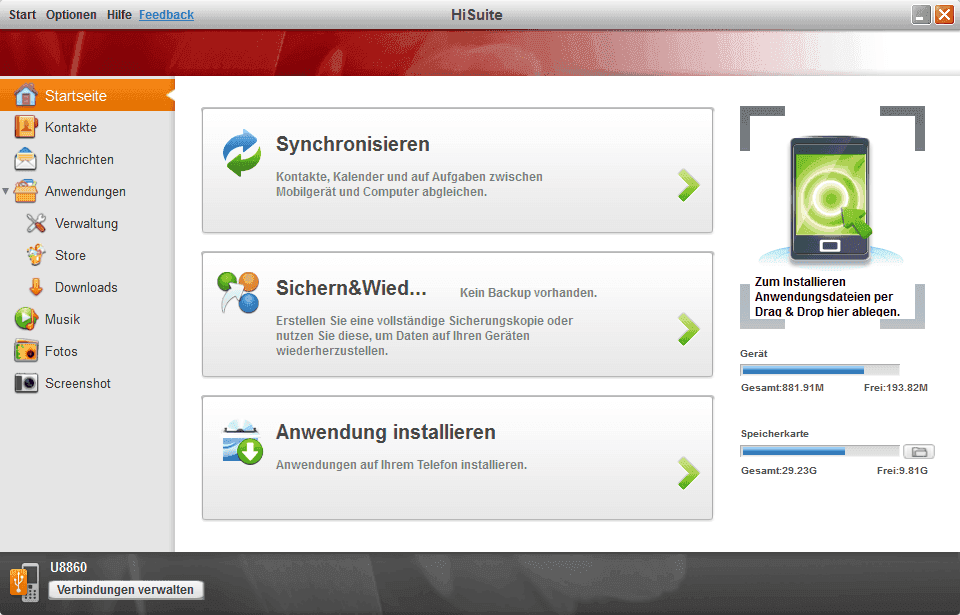Click 'Anwendungen auf Ihrem Telefon installieren.' text
Viewport: 960px width, 615px height.
pos(401,465)
